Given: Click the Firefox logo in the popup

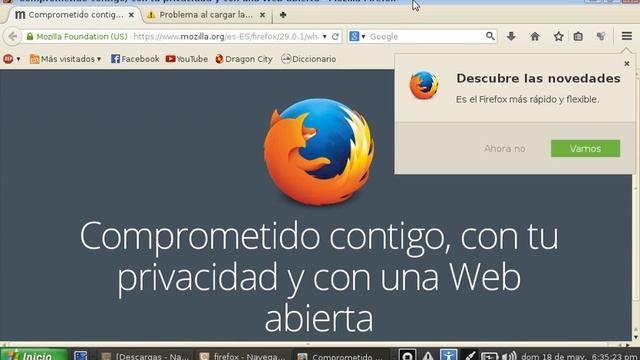Looking at the screenshot, I should (424, 85).
